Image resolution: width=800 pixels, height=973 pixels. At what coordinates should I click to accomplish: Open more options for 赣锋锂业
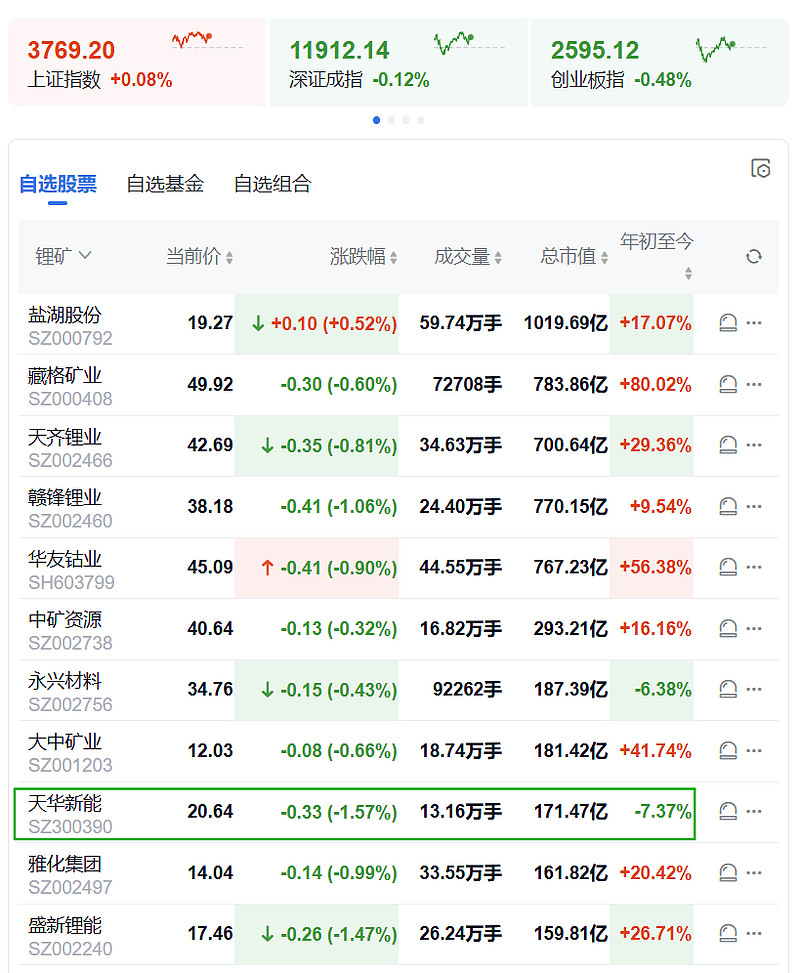coord(754,506)
